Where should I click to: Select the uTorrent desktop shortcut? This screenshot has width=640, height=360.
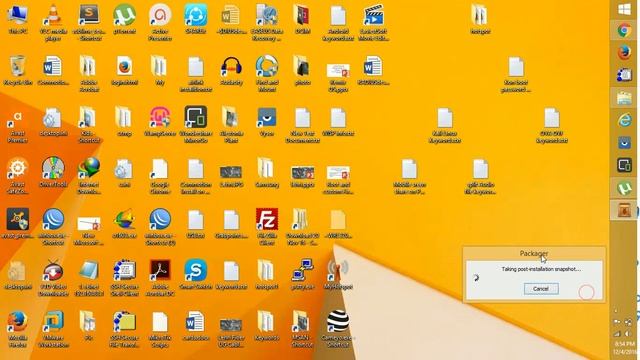click(x=124, y=20)
